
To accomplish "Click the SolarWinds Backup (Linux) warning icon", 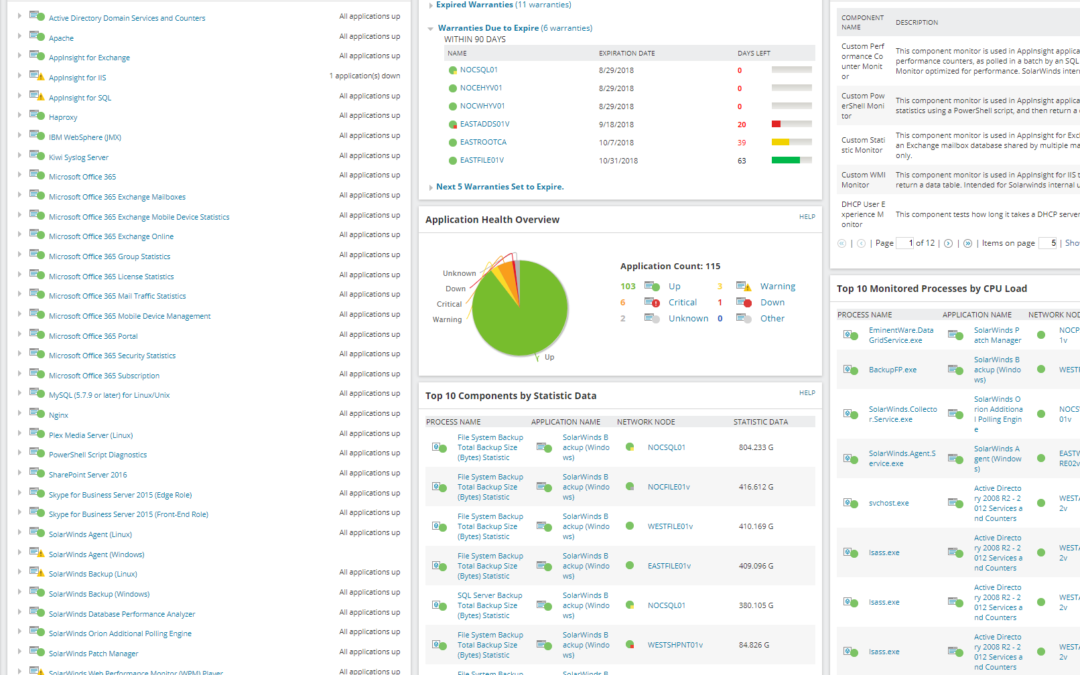I will [37, 572].
